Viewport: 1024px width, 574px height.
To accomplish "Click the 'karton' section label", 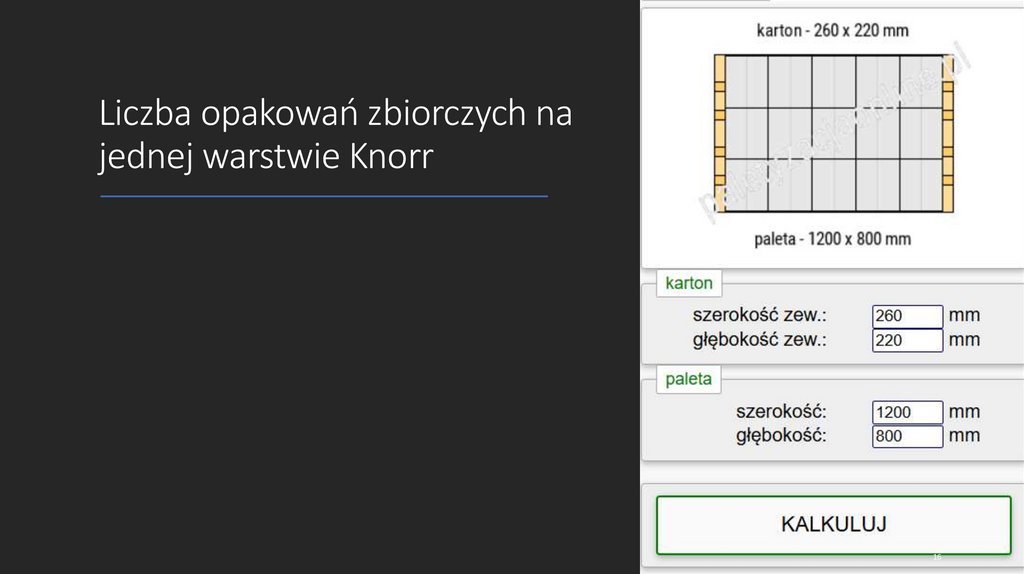I will pyautogui.click(x=688, y=283).
